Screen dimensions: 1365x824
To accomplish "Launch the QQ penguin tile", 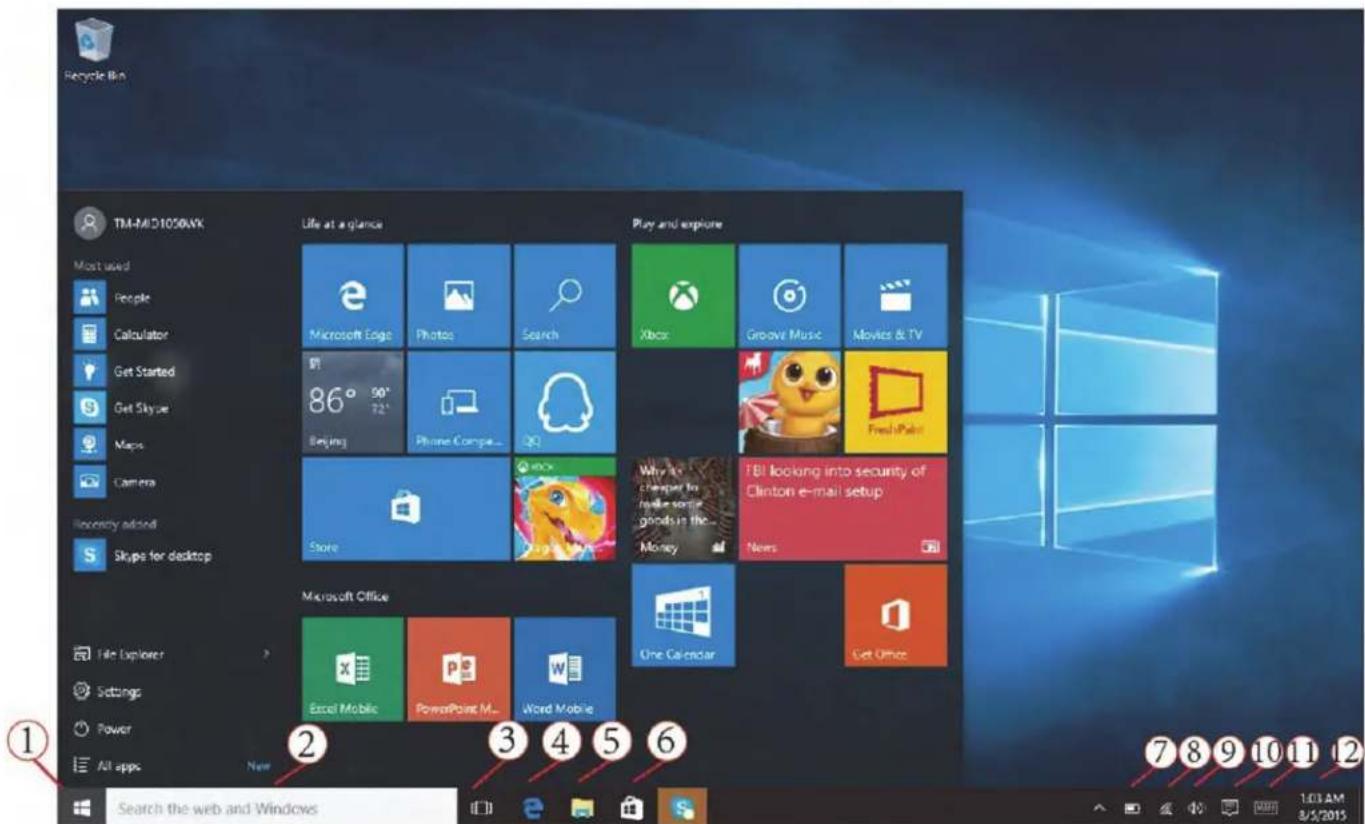I will (x=565, y=402).
